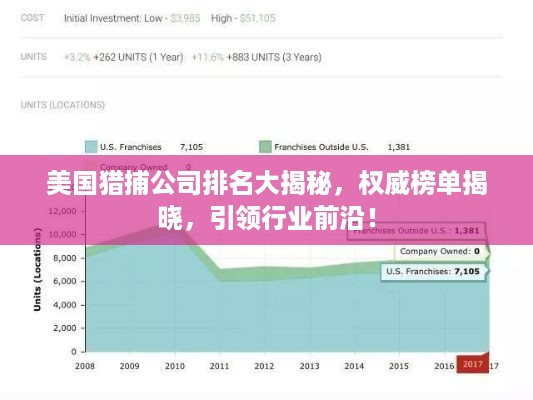
Task: Click the Company Owned legend label
Action: (134, 167)
